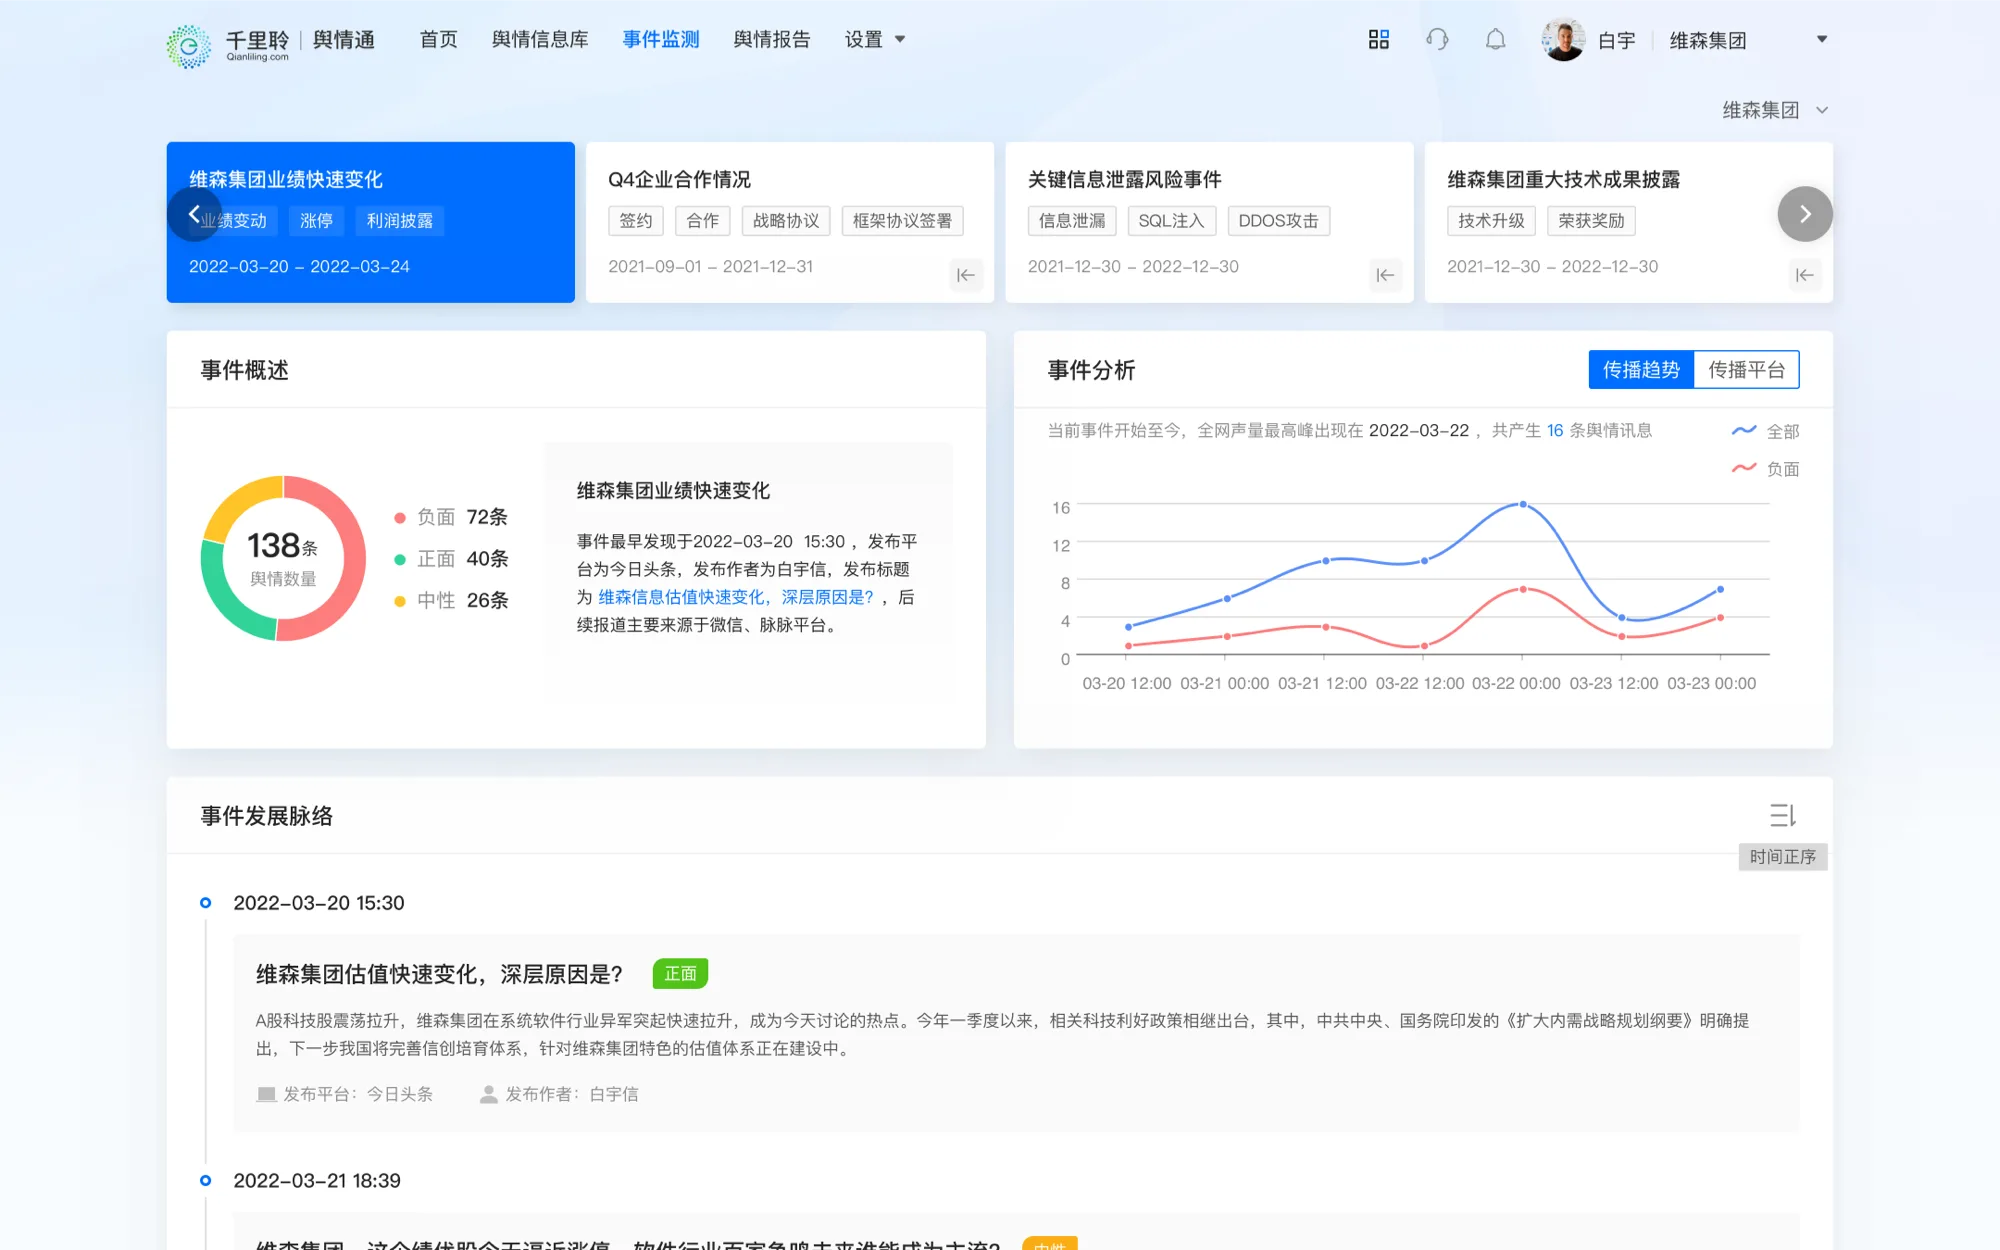Select the 维森集团业绩快速变化 event card
The image size is (2000, 1250).
point(370,222)
